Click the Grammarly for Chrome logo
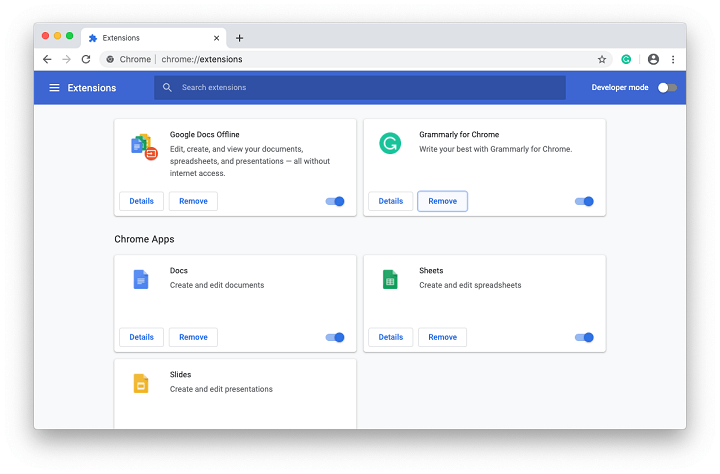Image resolution: width=720 pixels, height=474 pixels. tap(390, 143)
